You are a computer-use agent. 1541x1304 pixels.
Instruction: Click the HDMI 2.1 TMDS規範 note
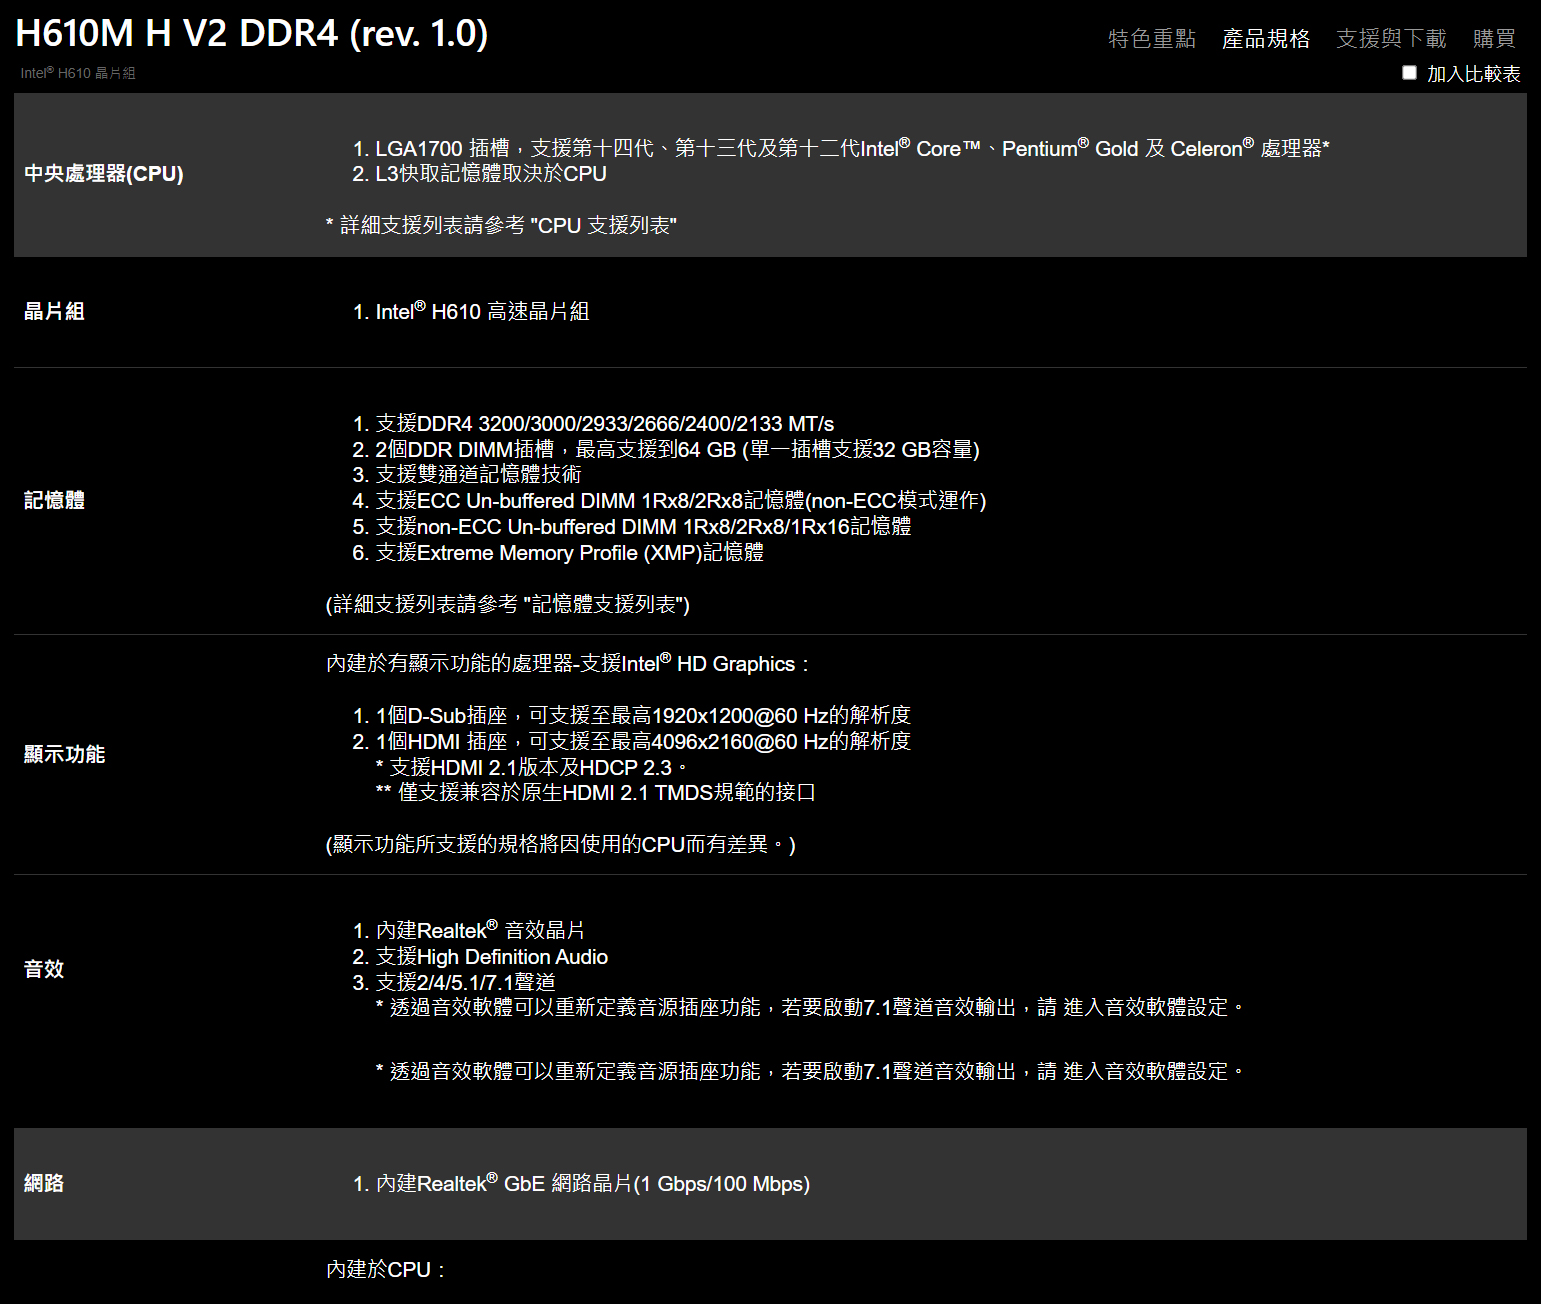pyautogui.click(x=595, y=793)
